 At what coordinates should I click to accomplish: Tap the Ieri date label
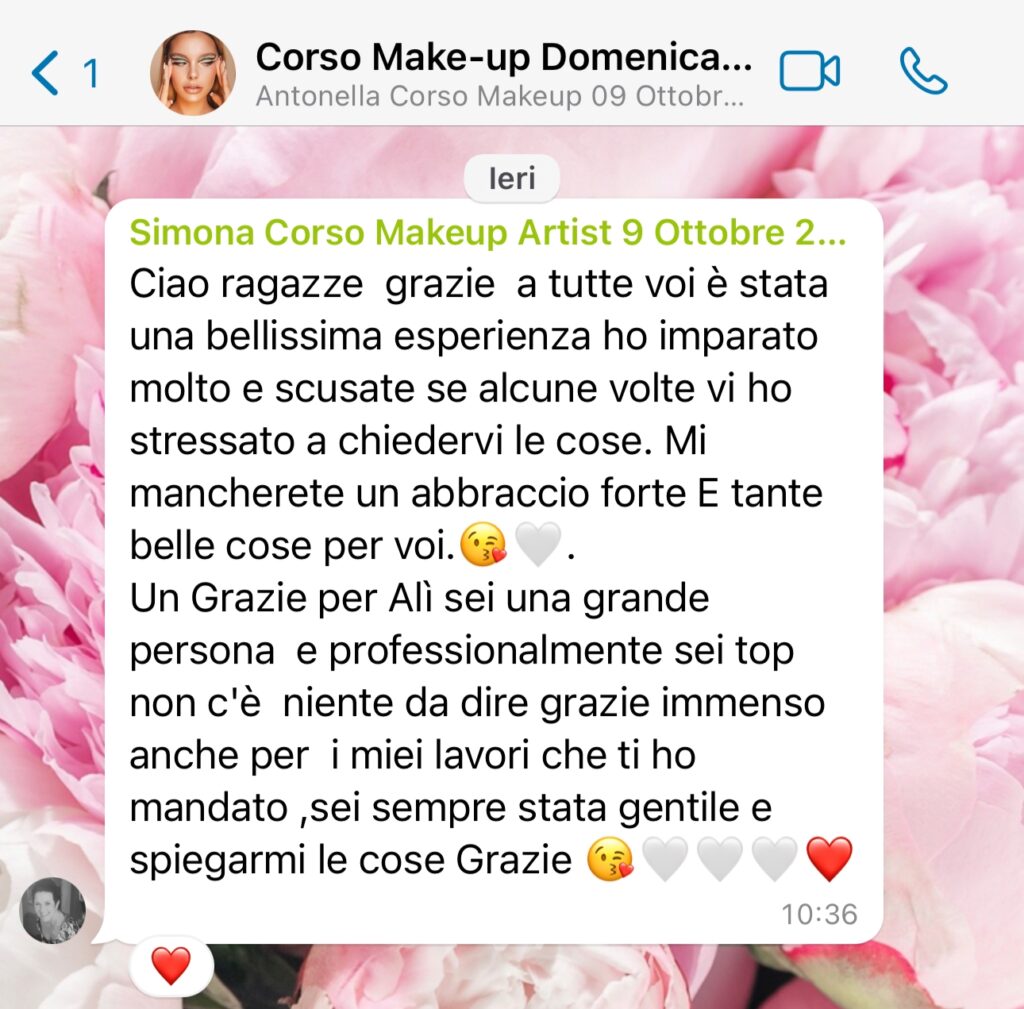[512, 178]
